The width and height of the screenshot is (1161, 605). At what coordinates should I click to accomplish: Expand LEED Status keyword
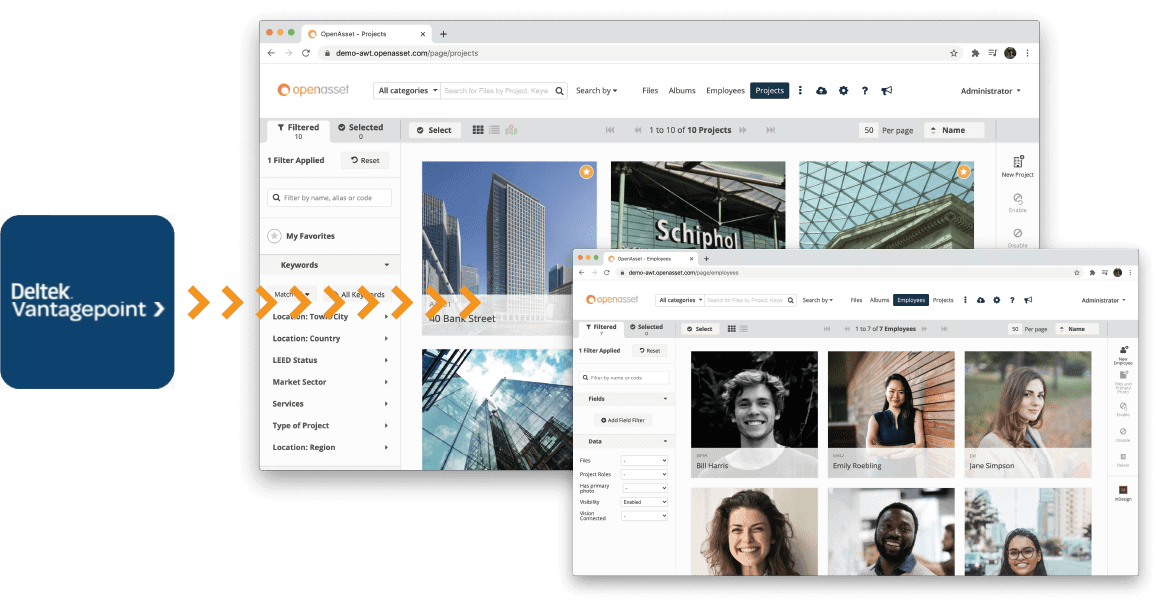click(x=330, y=360)
